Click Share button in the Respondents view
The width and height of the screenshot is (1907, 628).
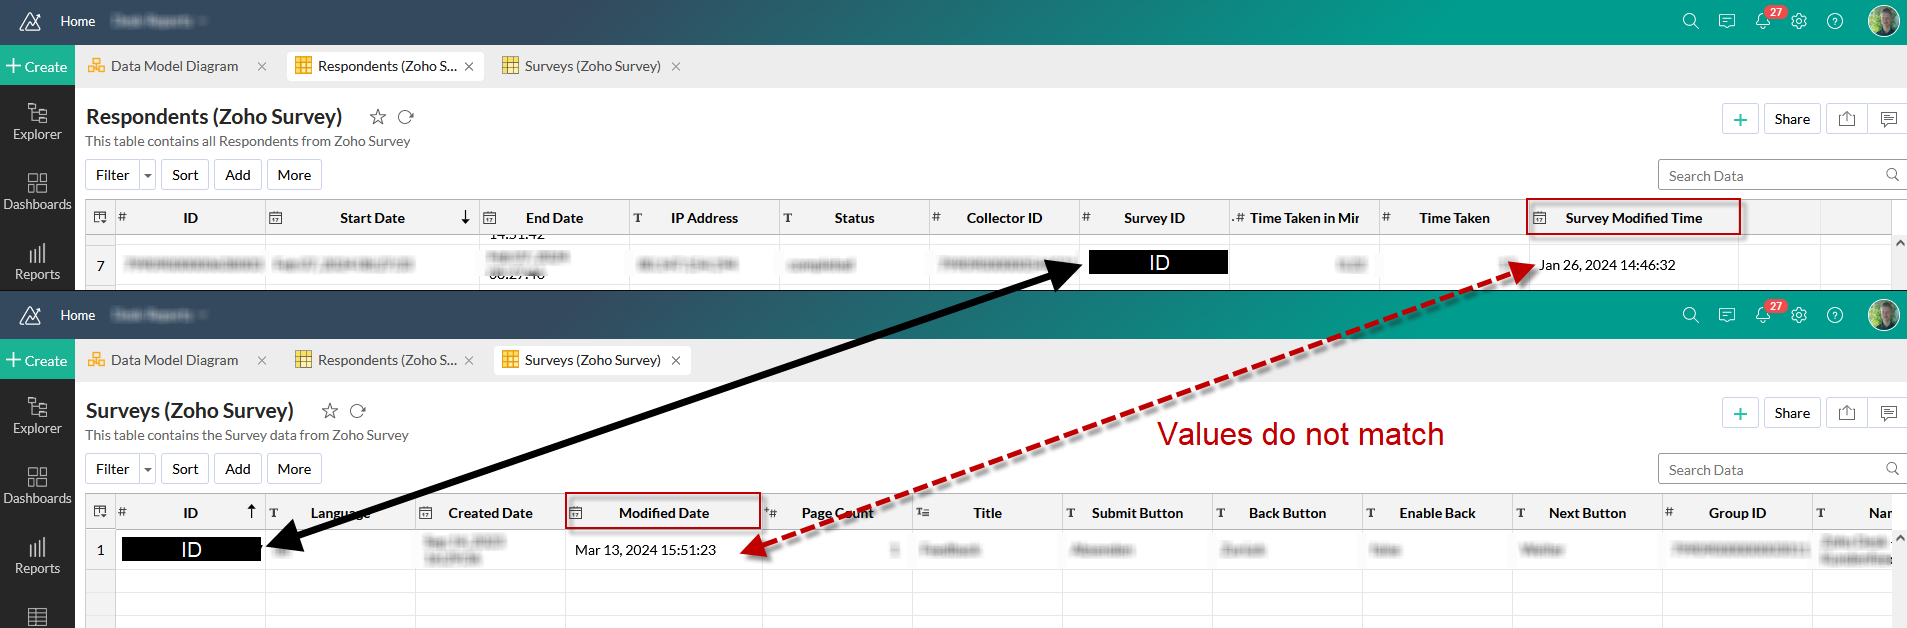(x=1792, y=119)
